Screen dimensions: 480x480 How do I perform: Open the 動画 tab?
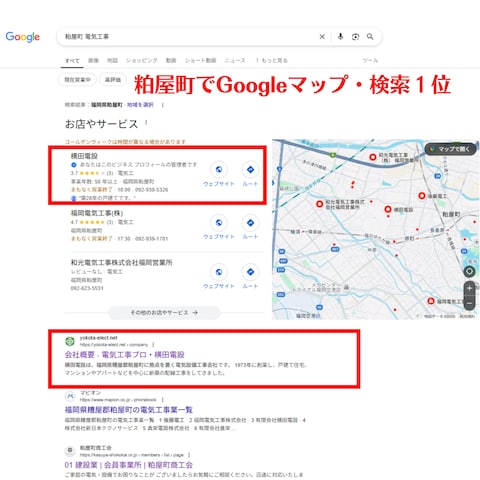[x=171, y=60]
